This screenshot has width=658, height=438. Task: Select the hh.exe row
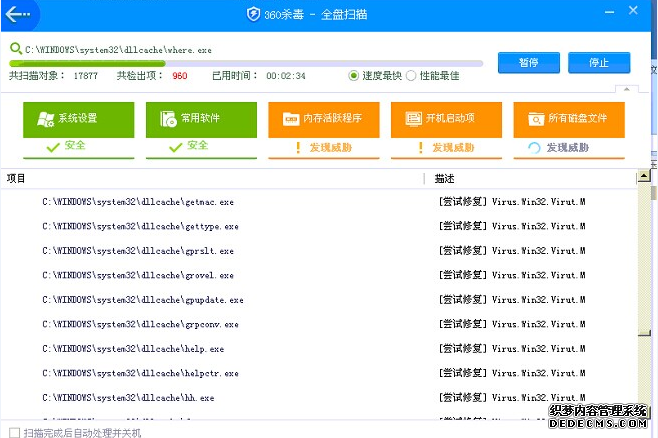pos(319,398)
